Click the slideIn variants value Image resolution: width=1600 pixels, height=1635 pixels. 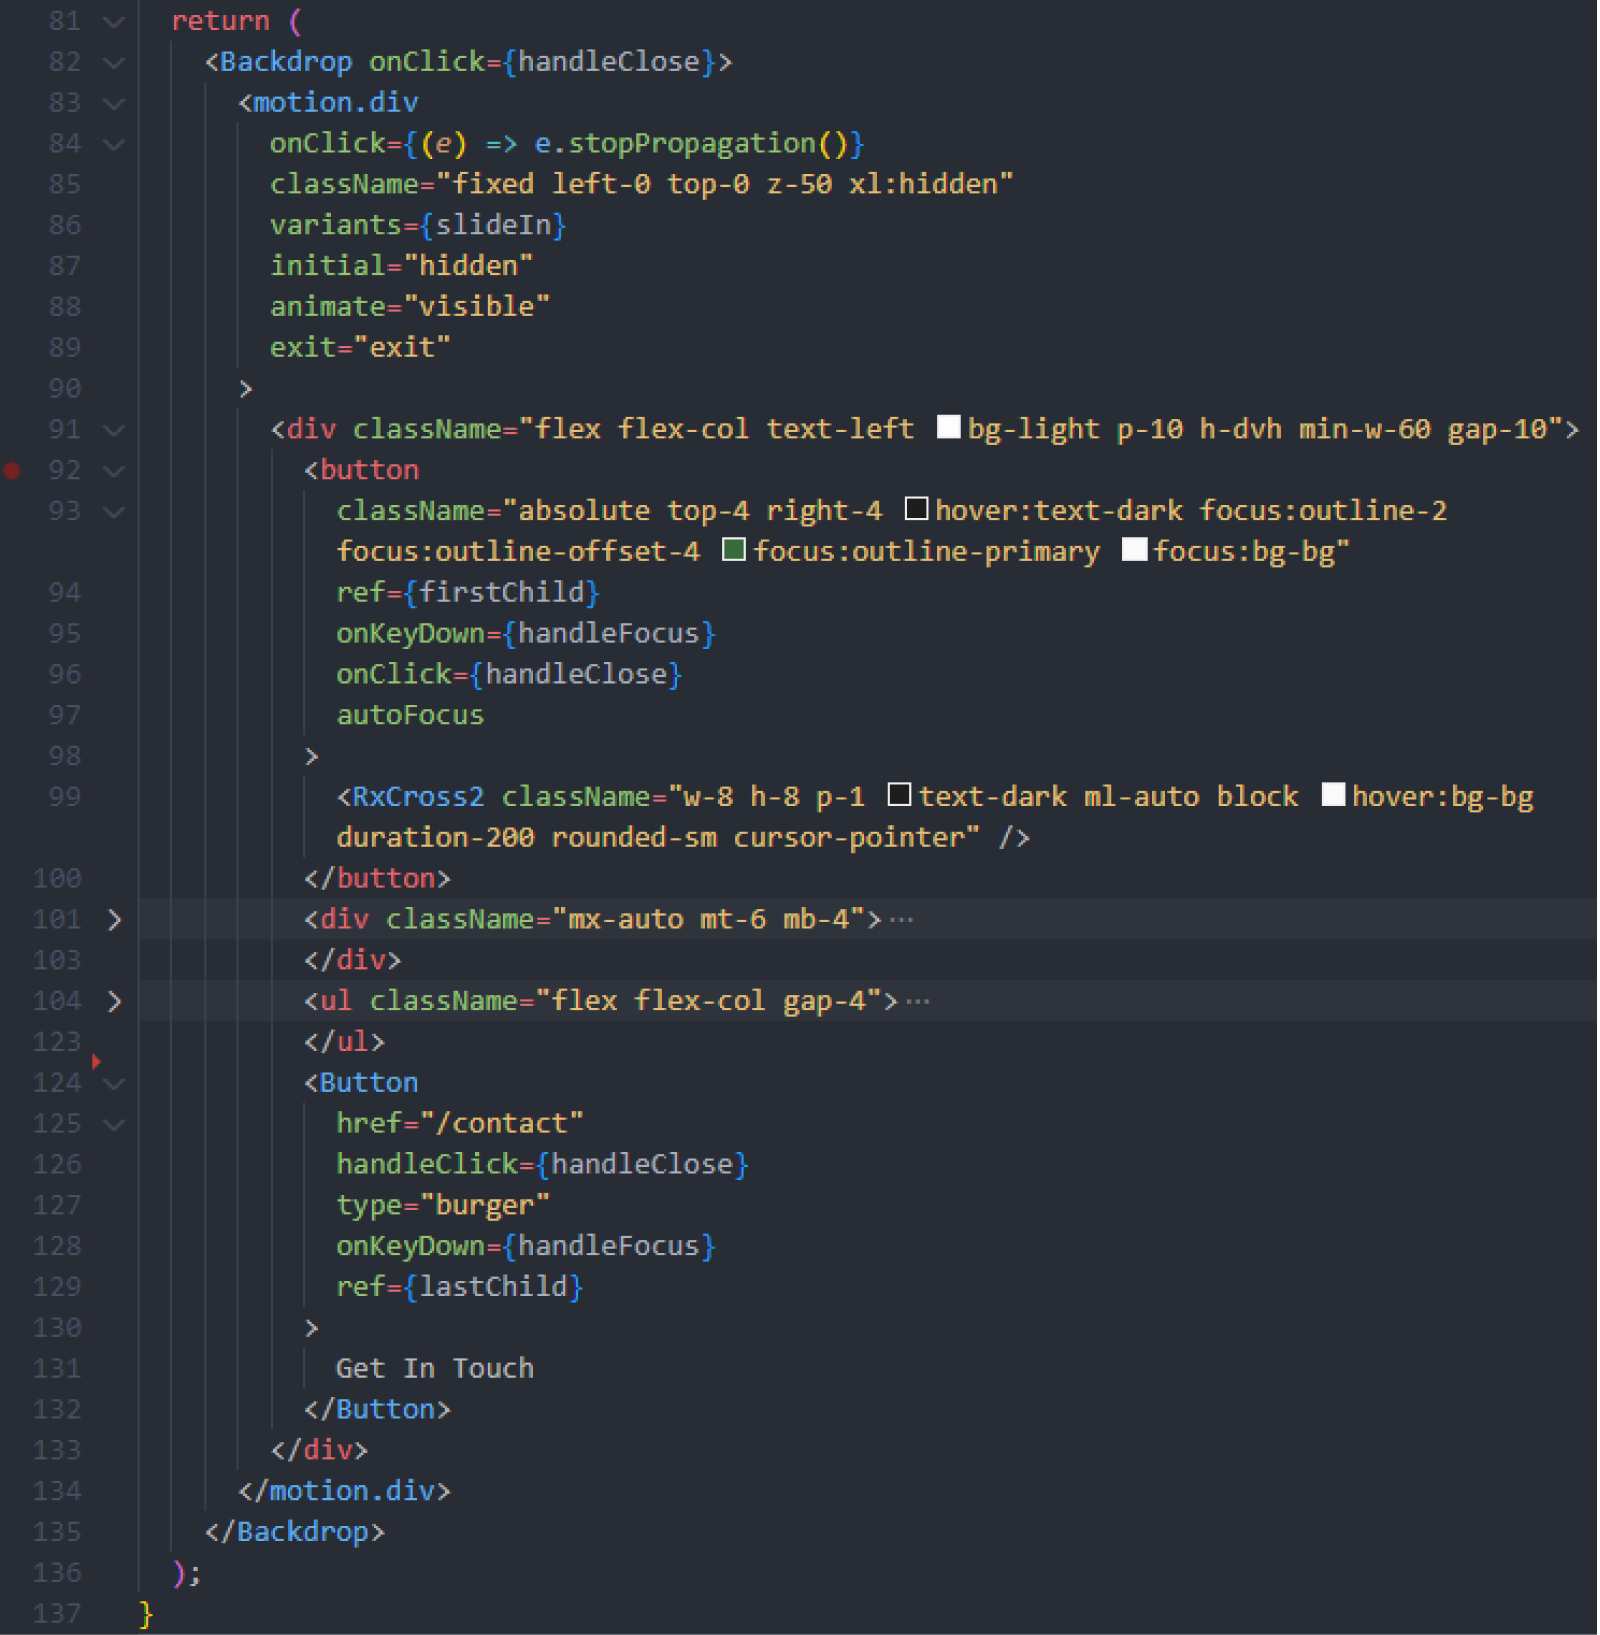pyautogui.click(x=493, y=225)
